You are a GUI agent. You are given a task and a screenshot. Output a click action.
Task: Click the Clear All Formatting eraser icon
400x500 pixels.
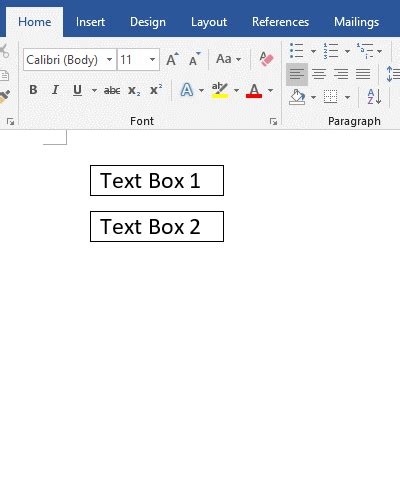[x=266, y=59]
